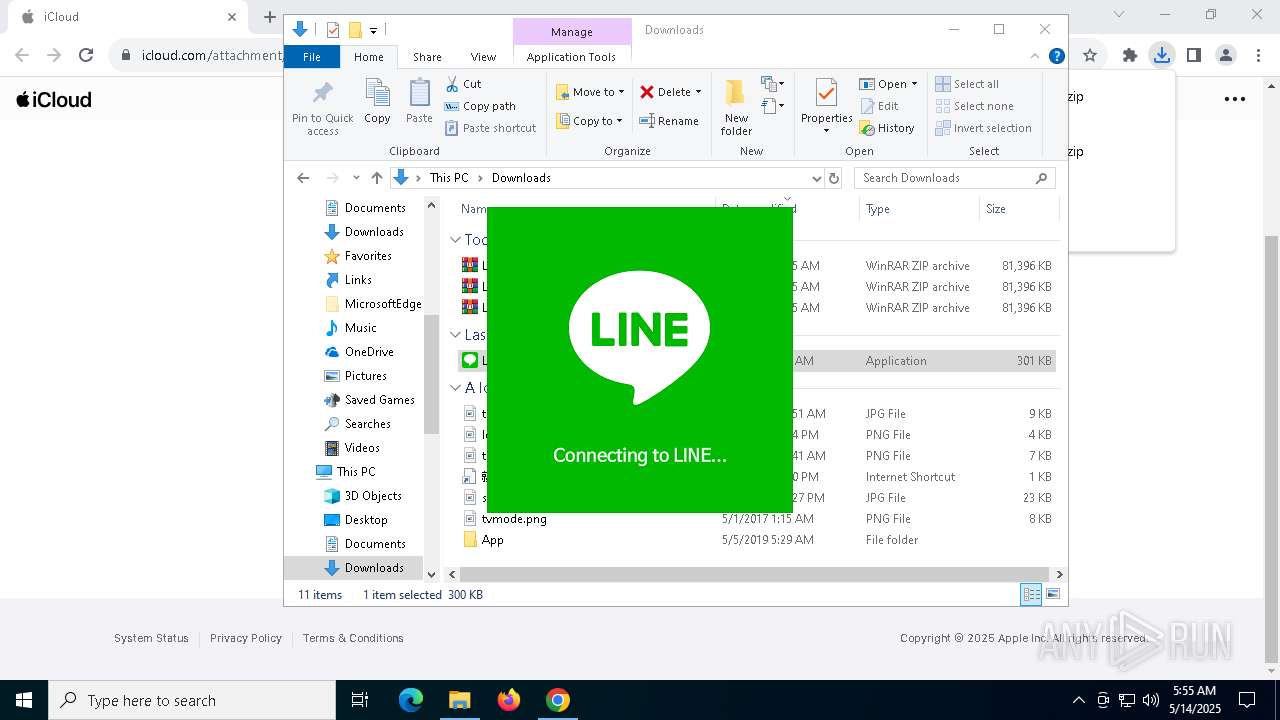
Task: Switch to Large icons view in status bar
Action: 1052,594
